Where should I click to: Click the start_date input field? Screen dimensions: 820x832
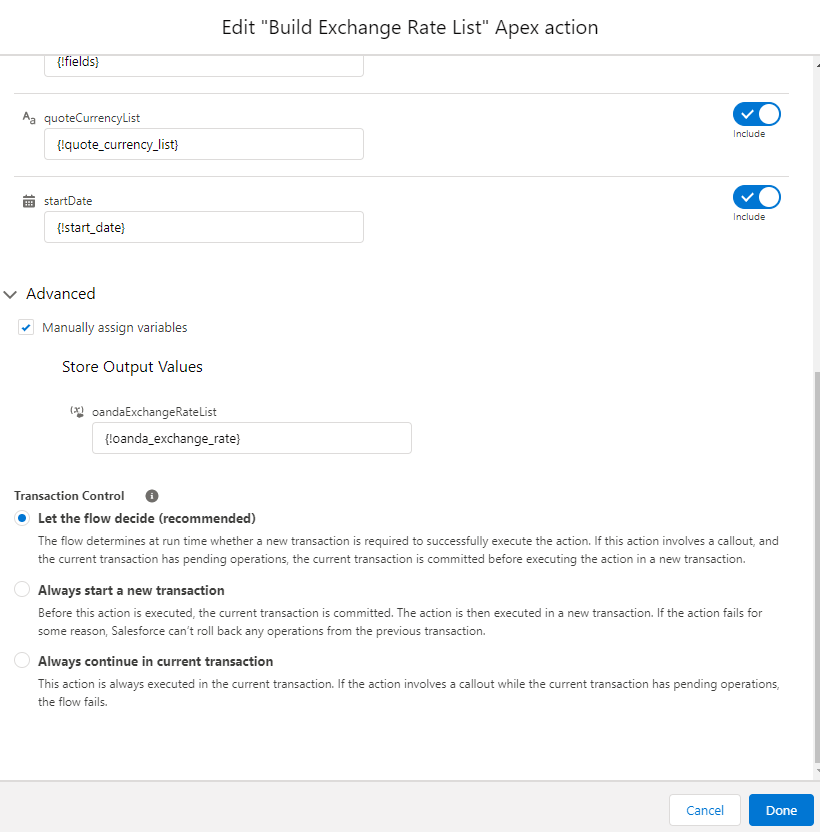click(x=204, y=227)
